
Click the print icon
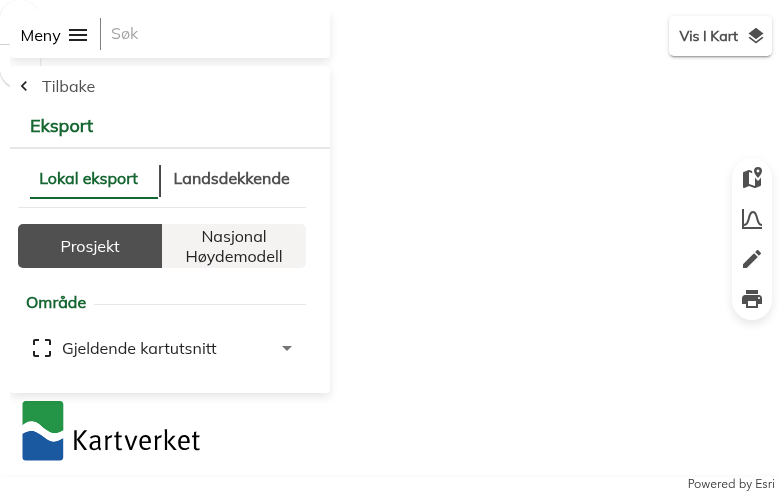[x=752, y=299]
